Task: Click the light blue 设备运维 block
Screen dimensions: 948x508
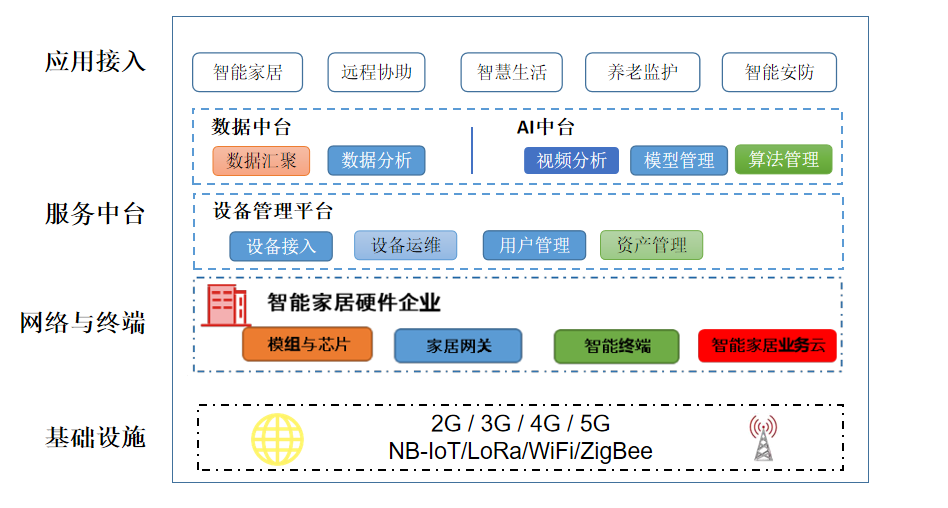Action: (405, 245)
